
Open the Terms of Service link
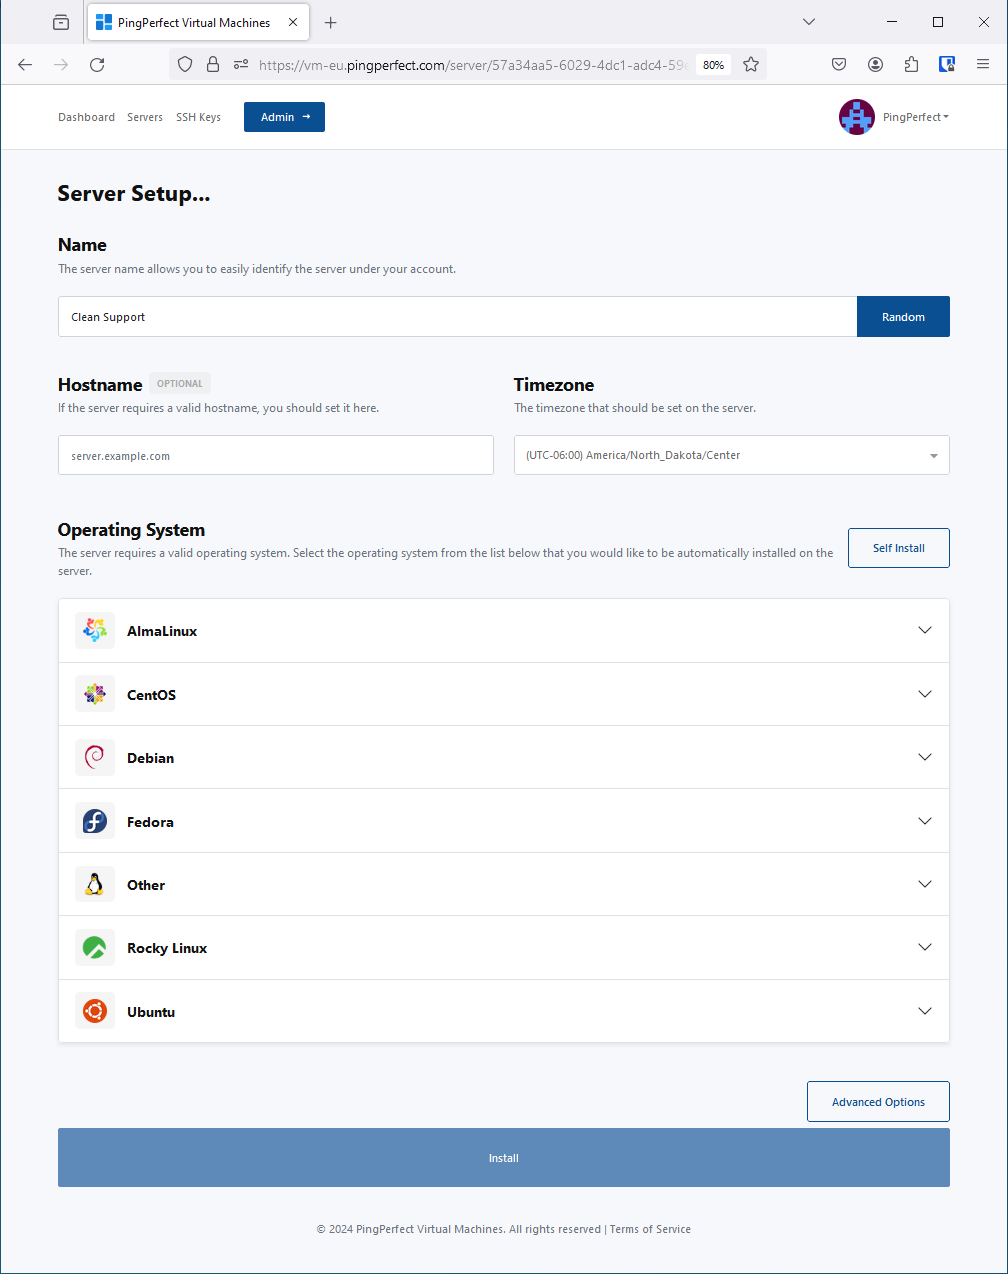click(650, 1229)
